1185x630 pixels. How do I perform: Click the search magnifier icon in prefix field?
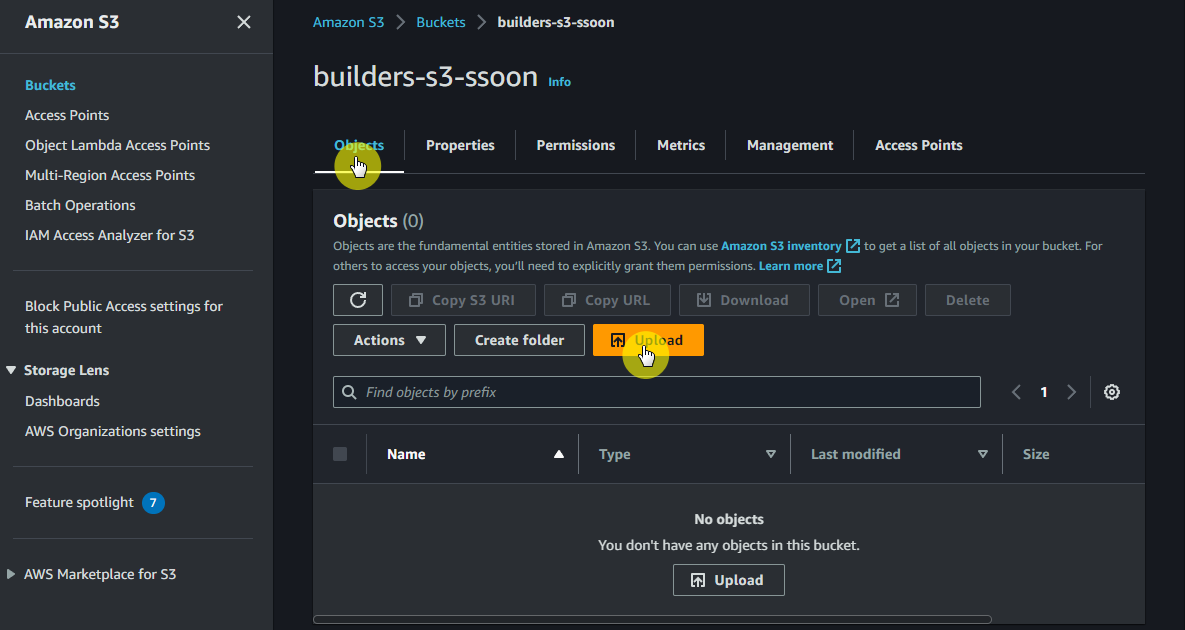[349, 392]
